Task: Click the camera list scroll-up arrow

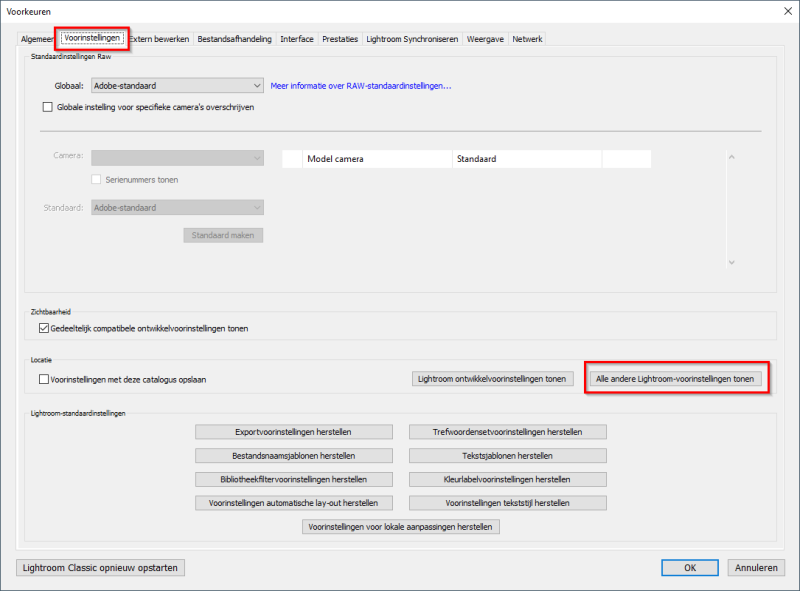Action: (x=732, y=157)
